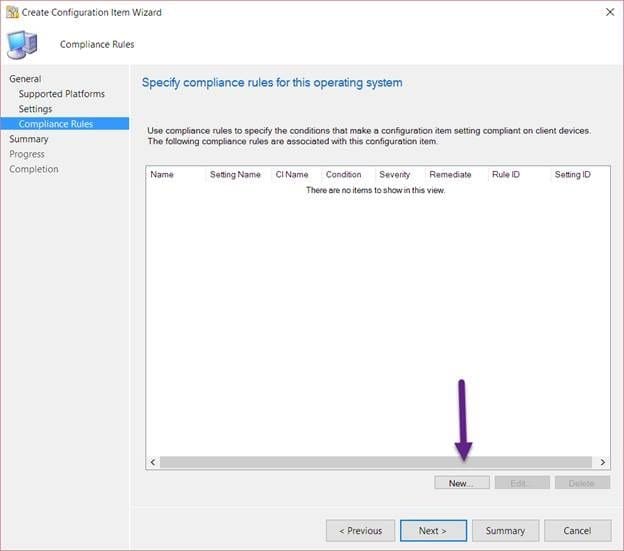Viewport: 624px width, 551px height.
Task: Click the Progress step in the sidebar
Action: pyautogui.click(x=27, y=154)
